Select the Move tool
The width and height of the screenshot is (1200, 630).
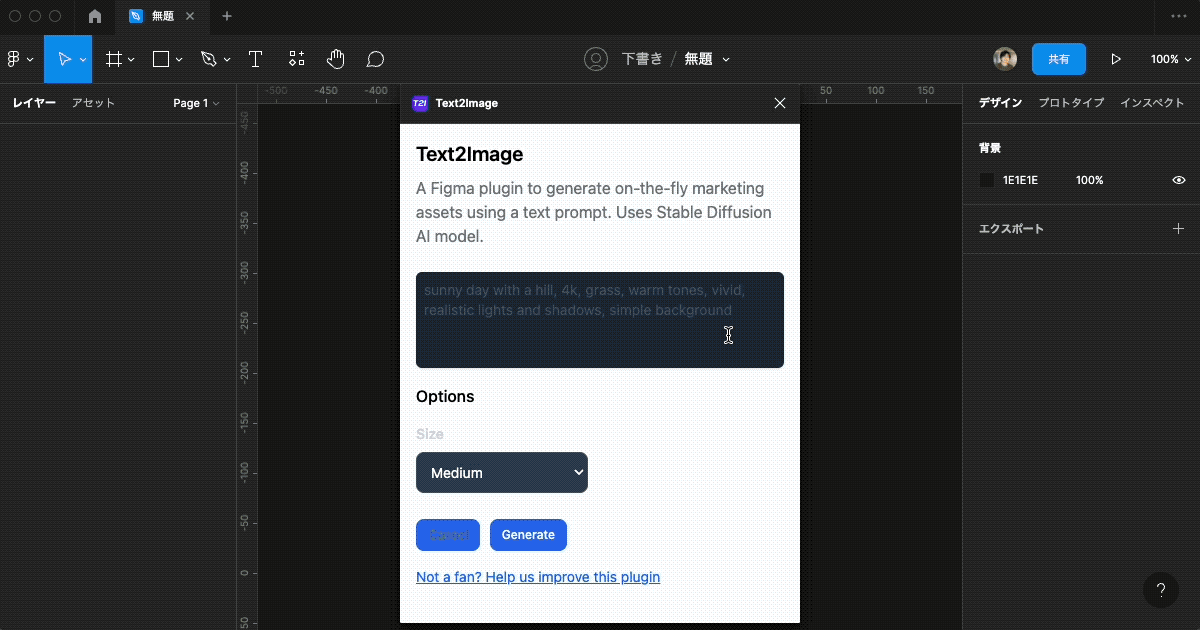click(66, 58)
